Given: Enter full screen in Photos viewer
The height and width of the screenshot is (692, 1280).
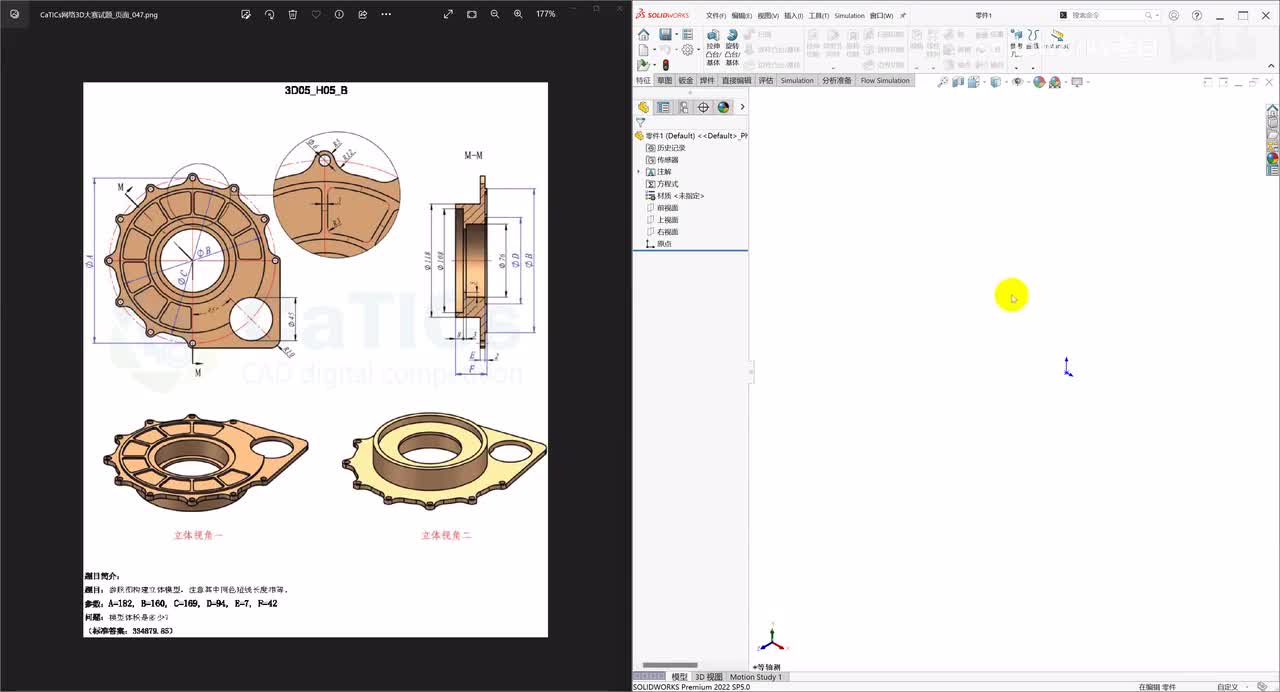Looking at the screenshot, I should pos(448,14).
